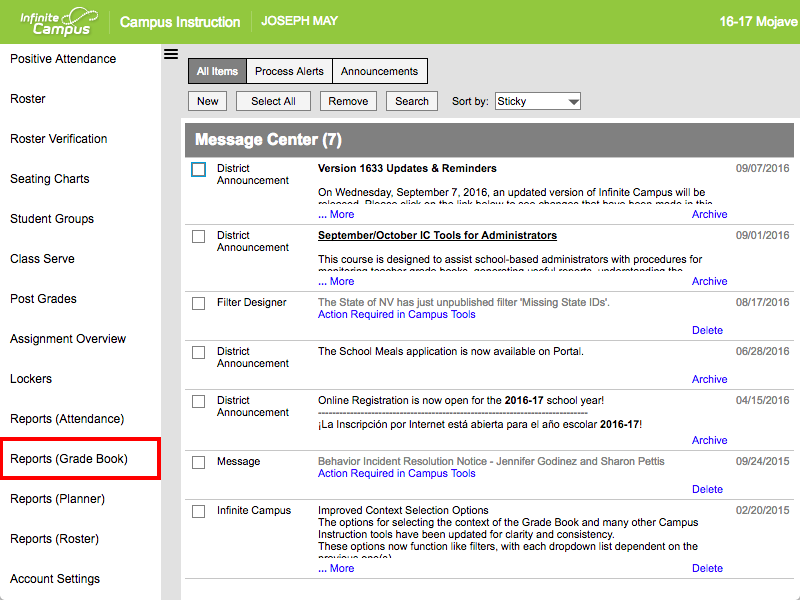Open Seating Charts from sidebar

click(x=50, y=179)
